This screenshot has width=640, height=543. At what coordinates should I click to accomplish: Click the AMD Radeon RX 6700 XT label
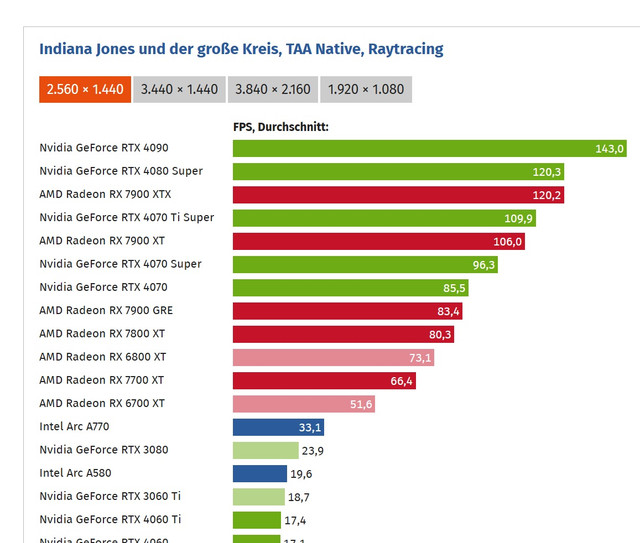pos(102,404)
